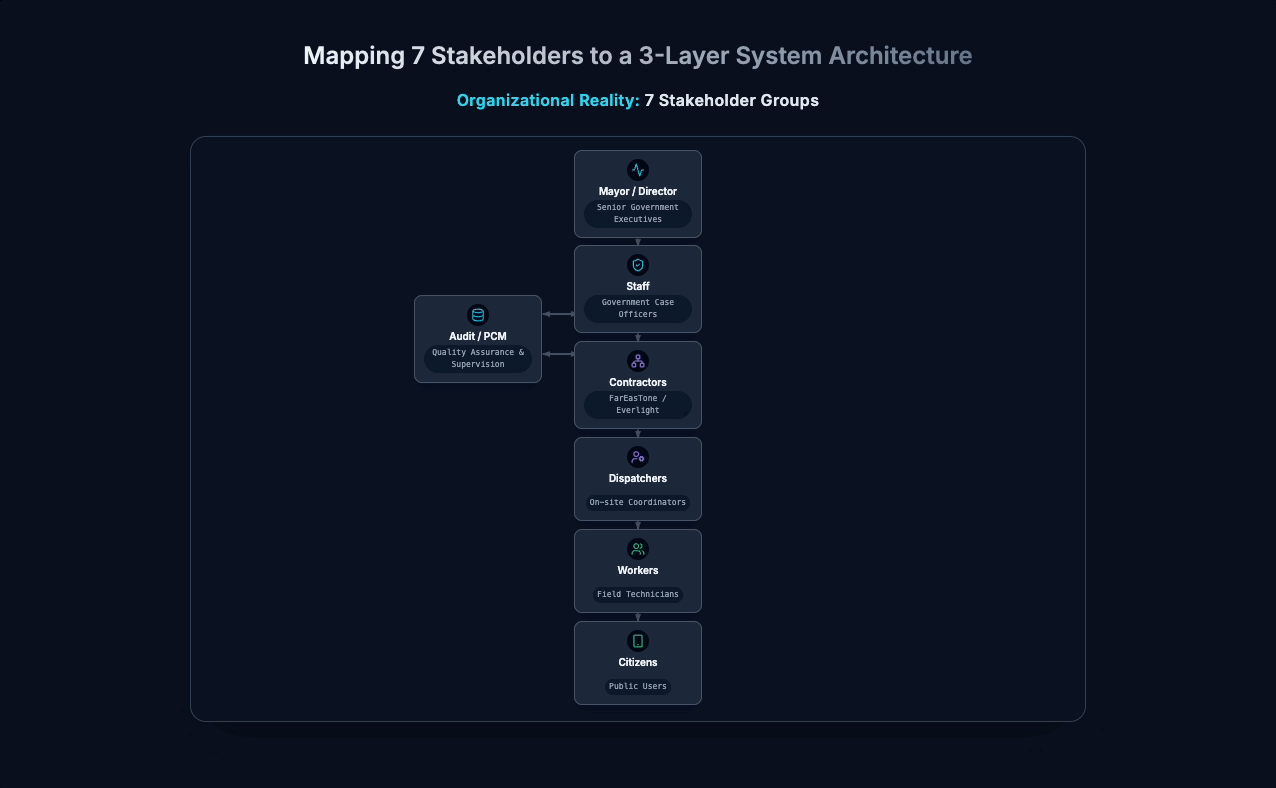
Task: Click the arrow connecting Audit / PCM and Contractors
Action: tap(558, 354)
